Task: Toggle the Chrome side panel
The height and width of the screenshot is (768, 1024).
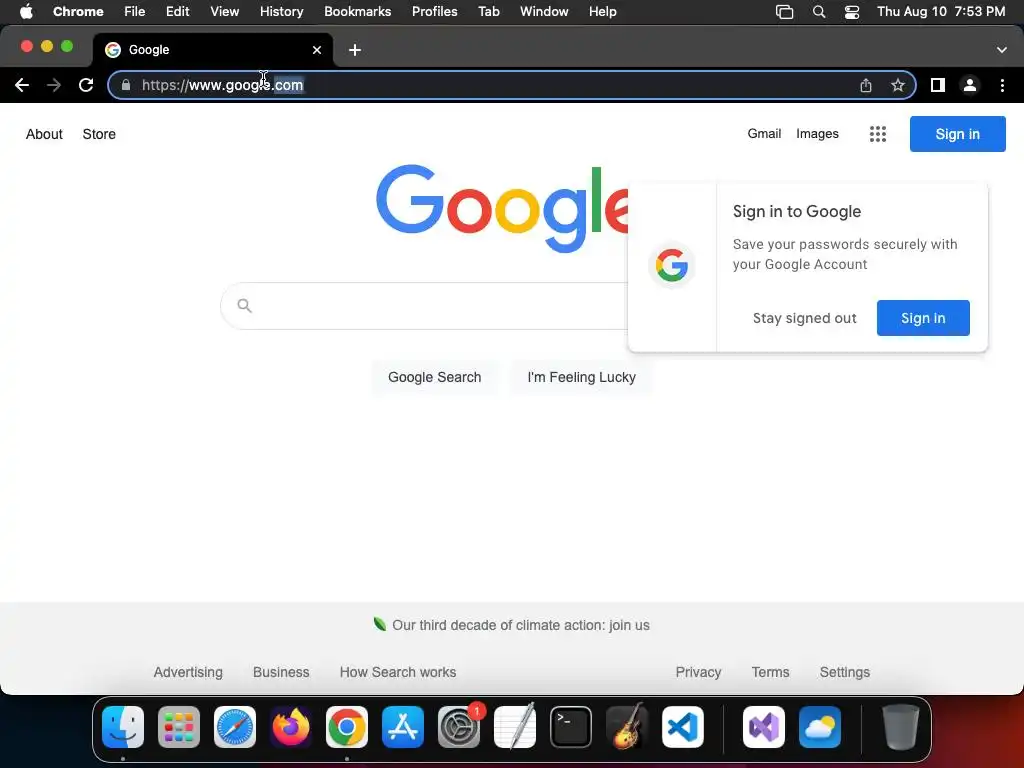Action: (x=938, y=85)
